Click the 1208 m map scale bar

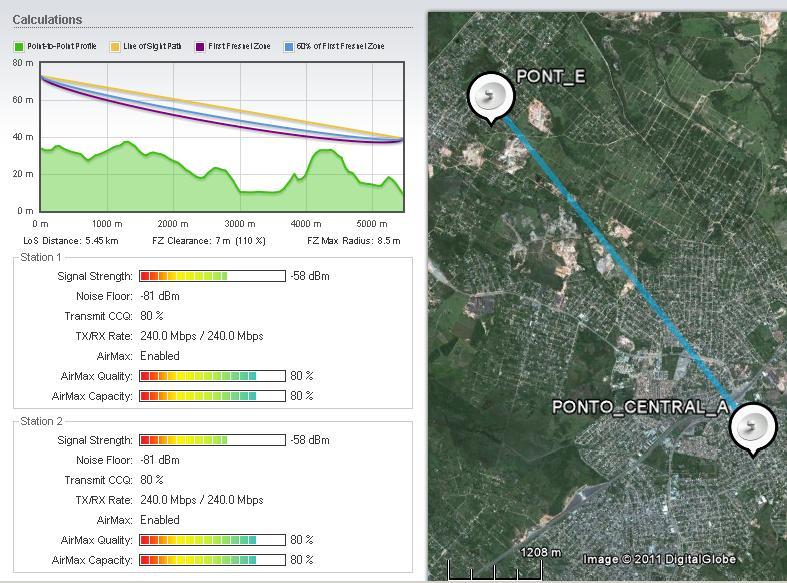coord(495,571)
